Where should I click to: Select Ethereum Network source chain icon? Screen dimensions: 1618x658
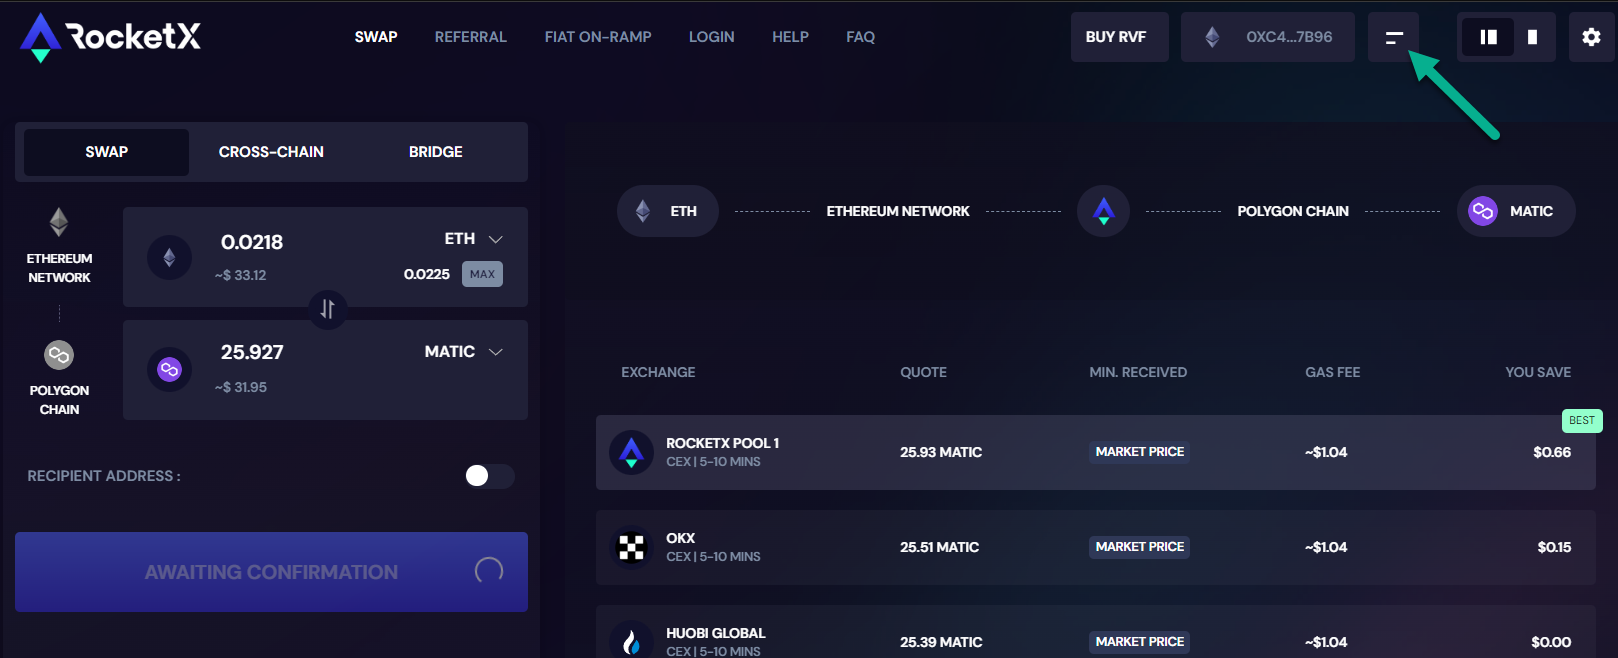(x=59, y=222)
